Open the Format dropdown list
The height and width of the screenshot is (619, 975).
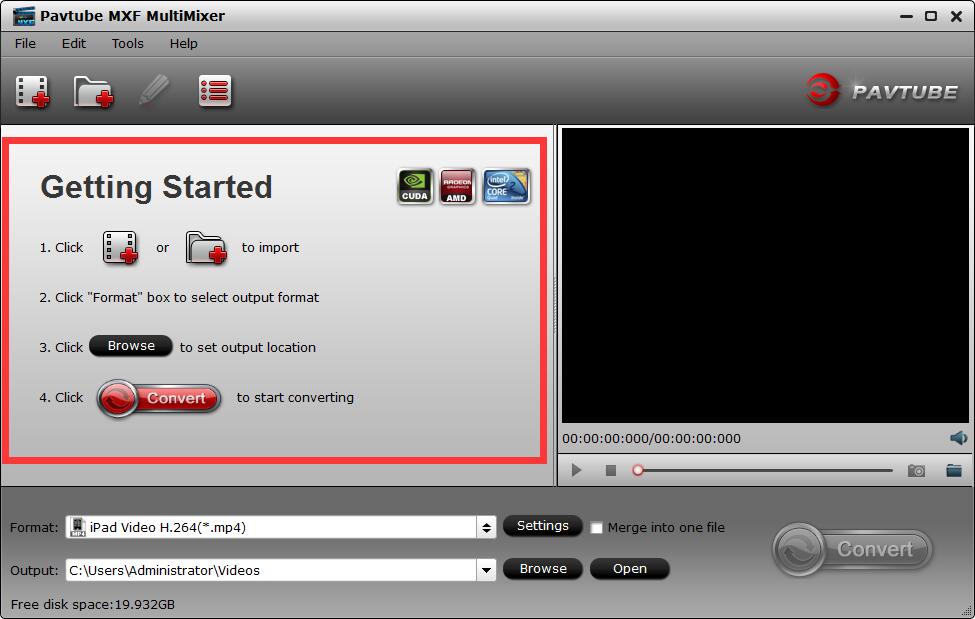click(270, 527)
